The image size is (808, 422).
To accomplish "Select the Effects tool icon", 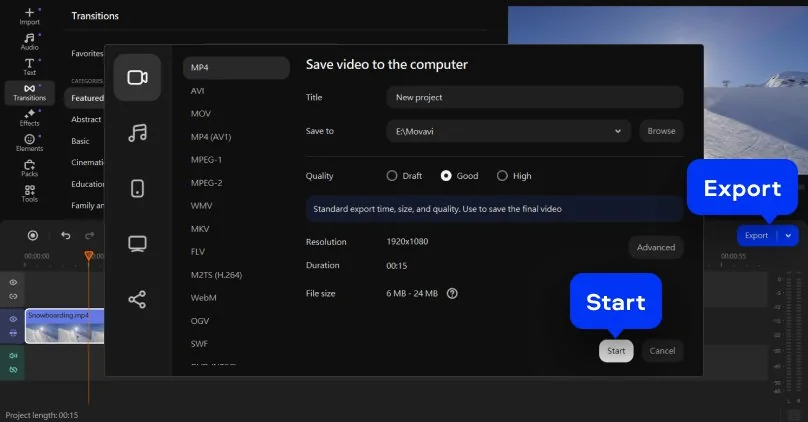I will coord(29,118).
